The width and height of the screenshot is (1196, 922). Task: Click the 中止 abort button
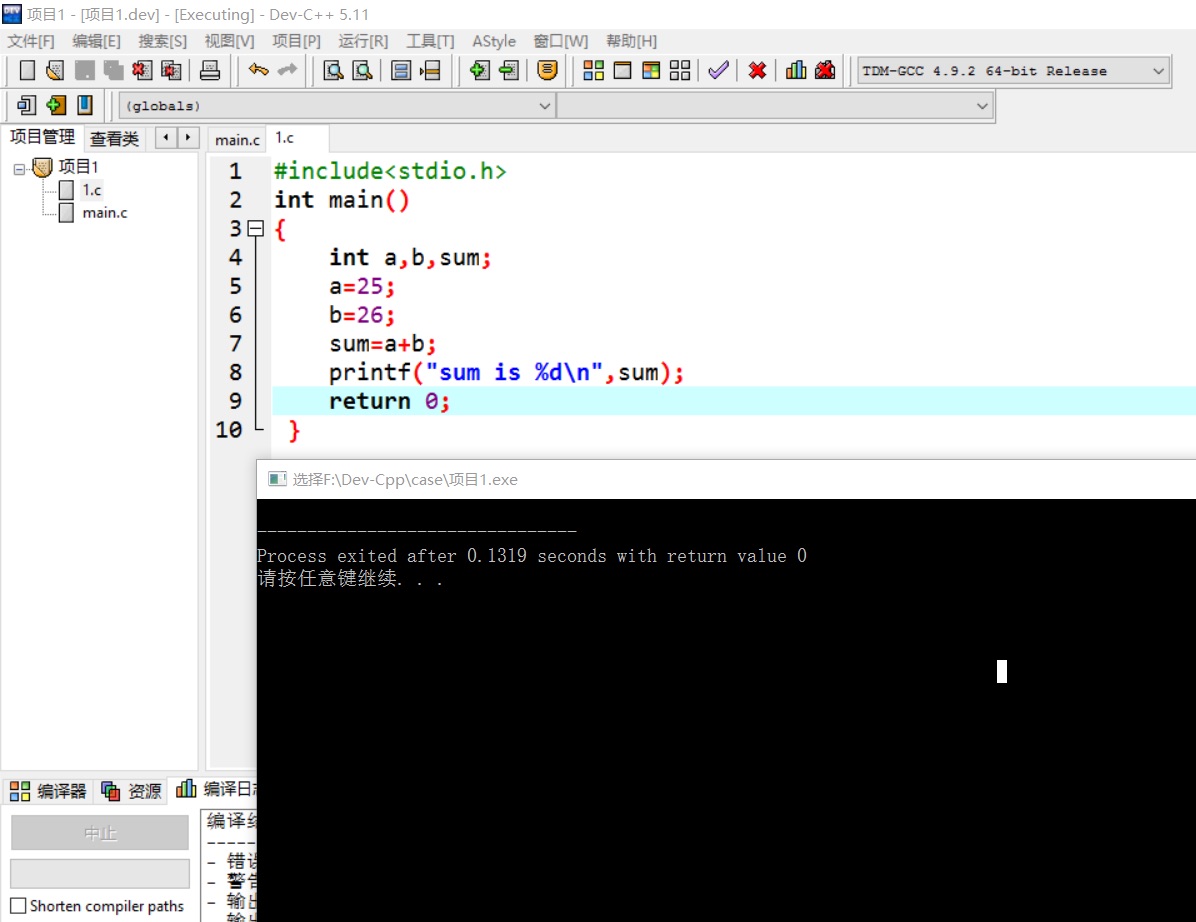click(x=100, y=833)
